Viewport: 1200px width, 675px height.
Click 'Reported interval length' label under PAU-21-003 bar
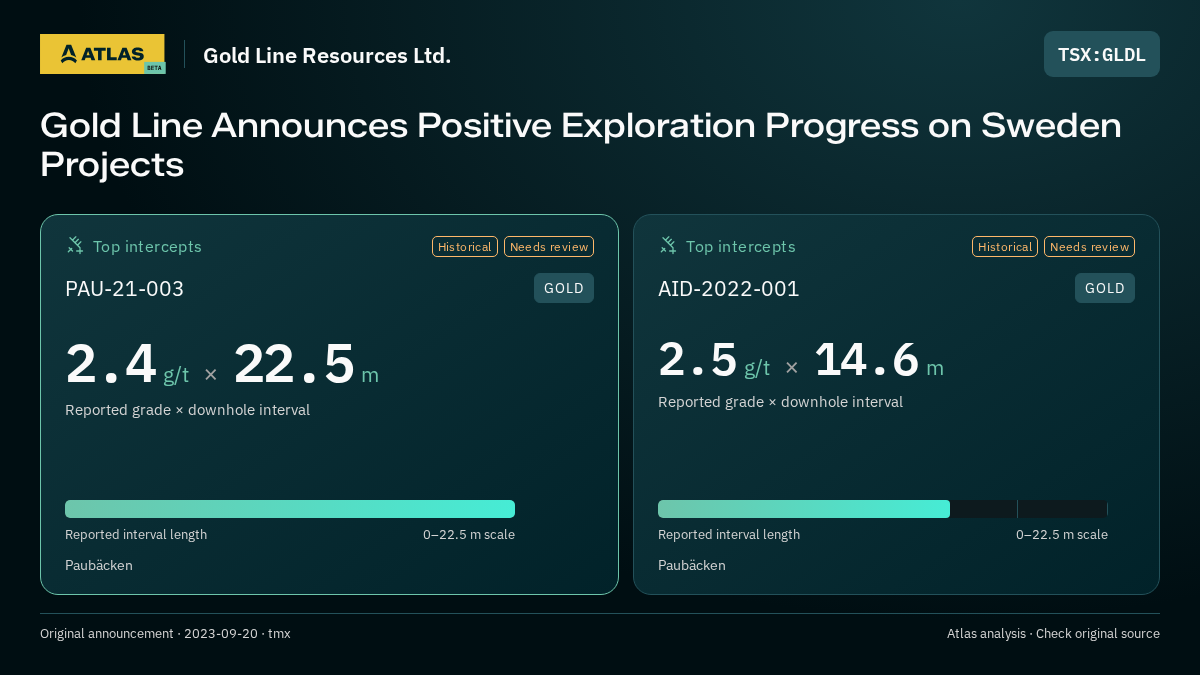[136, 535]
